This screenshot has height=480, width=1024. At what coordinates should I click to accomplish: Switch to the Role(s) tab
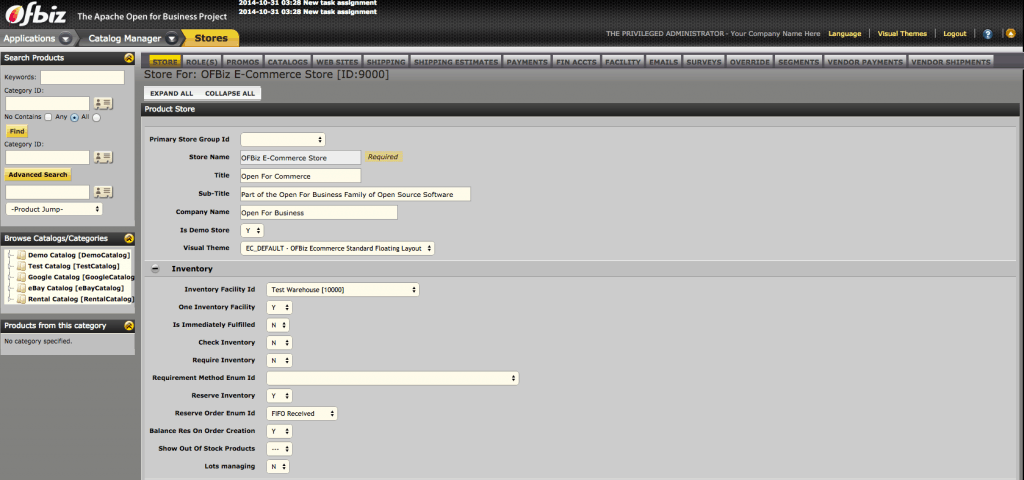[x=200, y=62]
